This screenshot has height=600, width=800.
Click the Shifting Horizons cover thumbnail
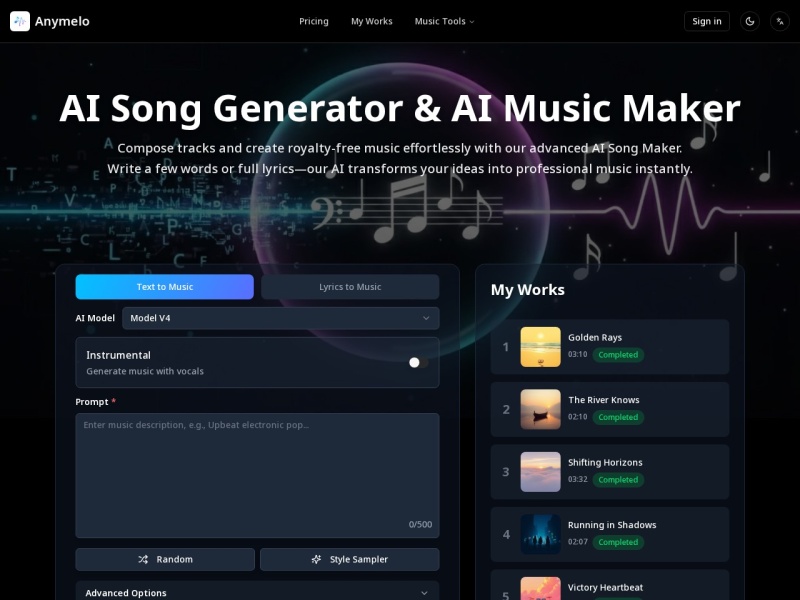point(540,472)
